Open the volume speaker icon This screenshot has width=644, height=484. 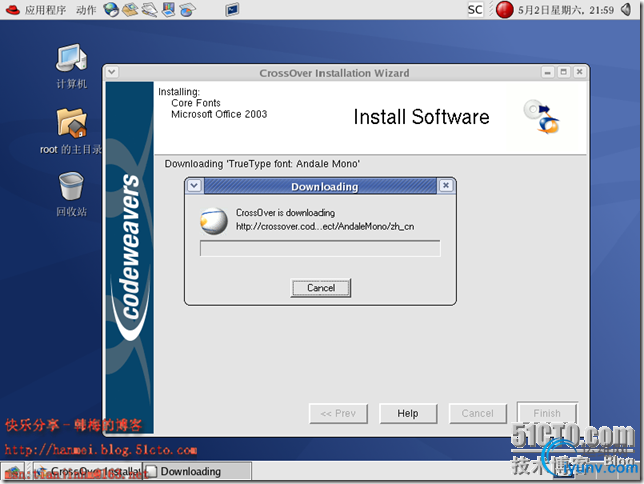coord(626,10)
